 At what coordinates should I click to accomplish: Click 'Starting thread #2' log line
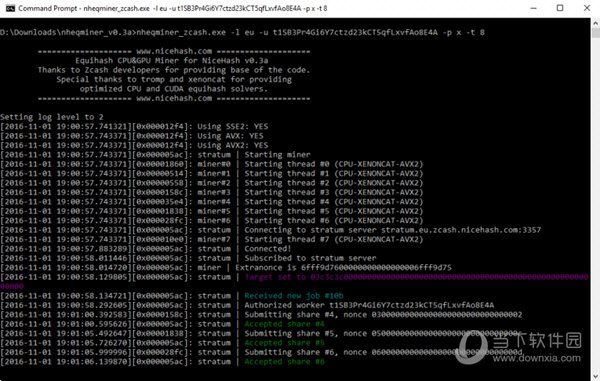(212, 183)
